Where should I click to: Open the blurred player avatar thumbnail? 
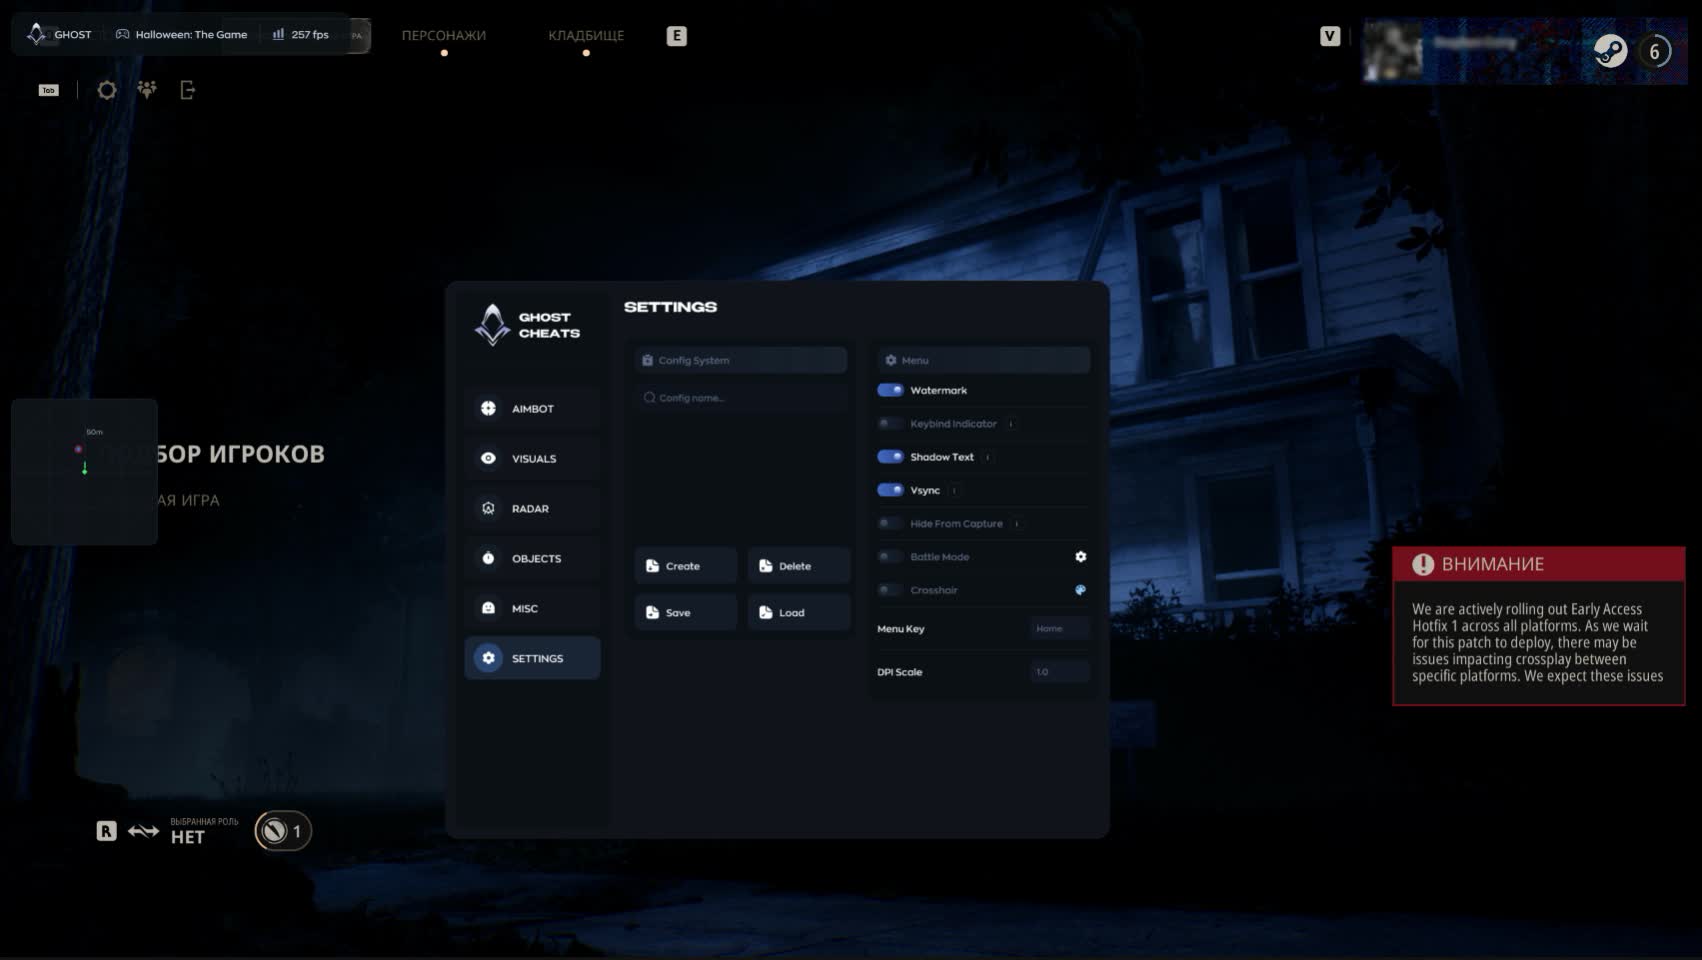pos(1392,51)
